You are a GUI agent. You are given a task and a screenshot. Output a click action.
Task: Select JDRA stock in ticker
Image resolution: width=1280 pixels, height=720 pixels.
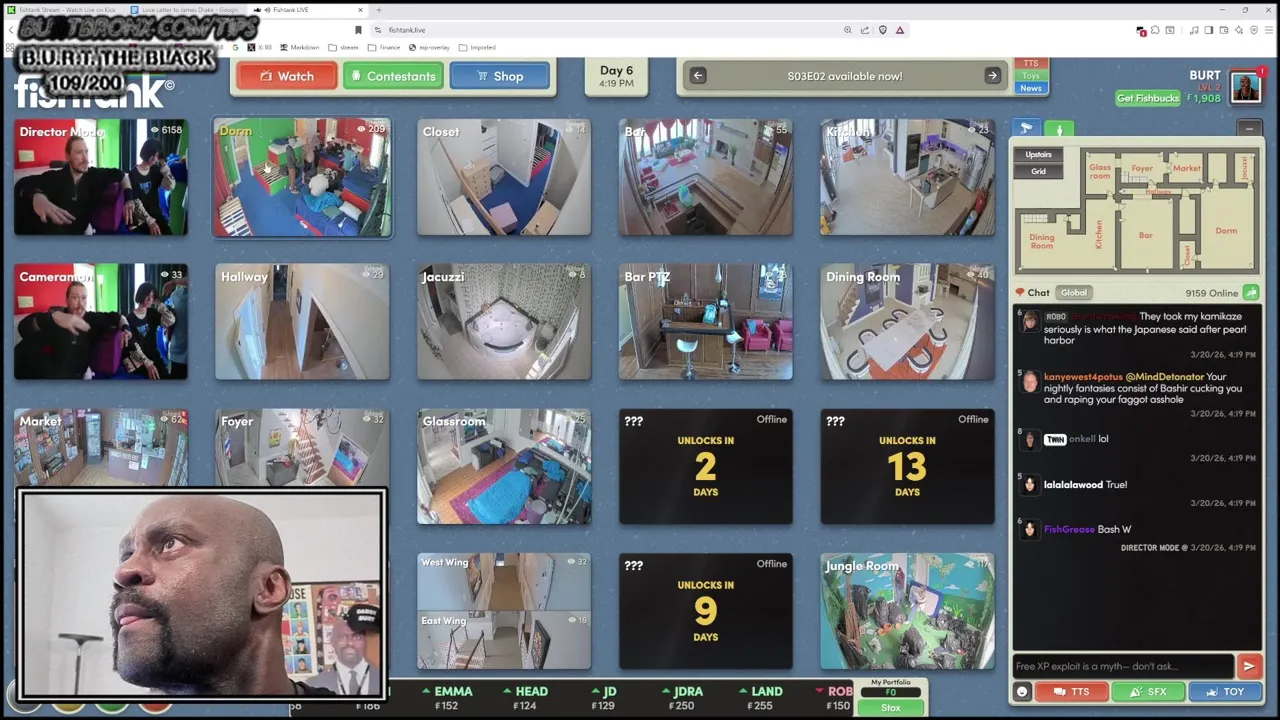(681, 698)
